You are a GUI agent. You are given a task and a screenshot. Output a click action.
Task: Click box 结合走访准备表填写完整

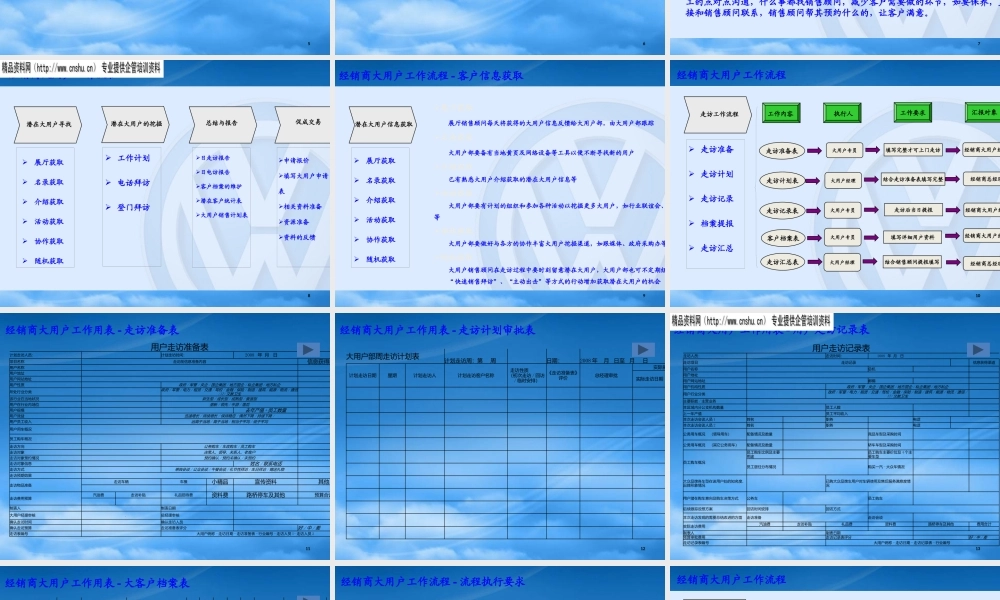[x=913, y=180]
